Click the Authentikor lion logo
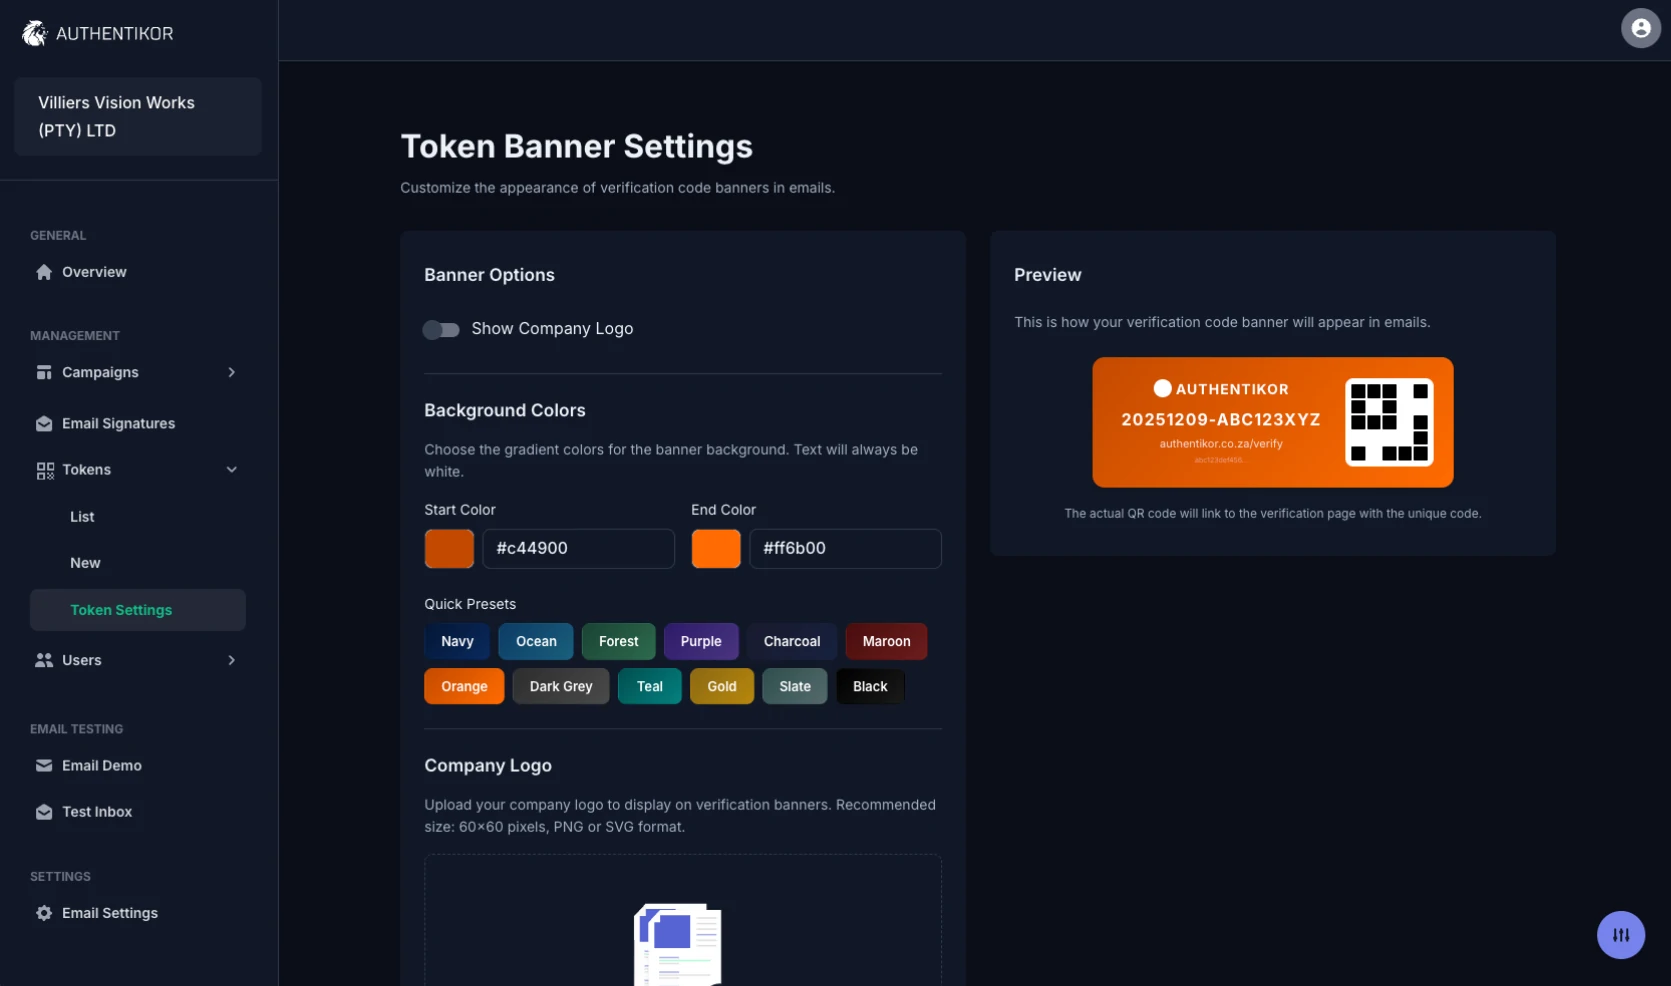This screenshot has height=986, width=1671. (x=33, y=32)
